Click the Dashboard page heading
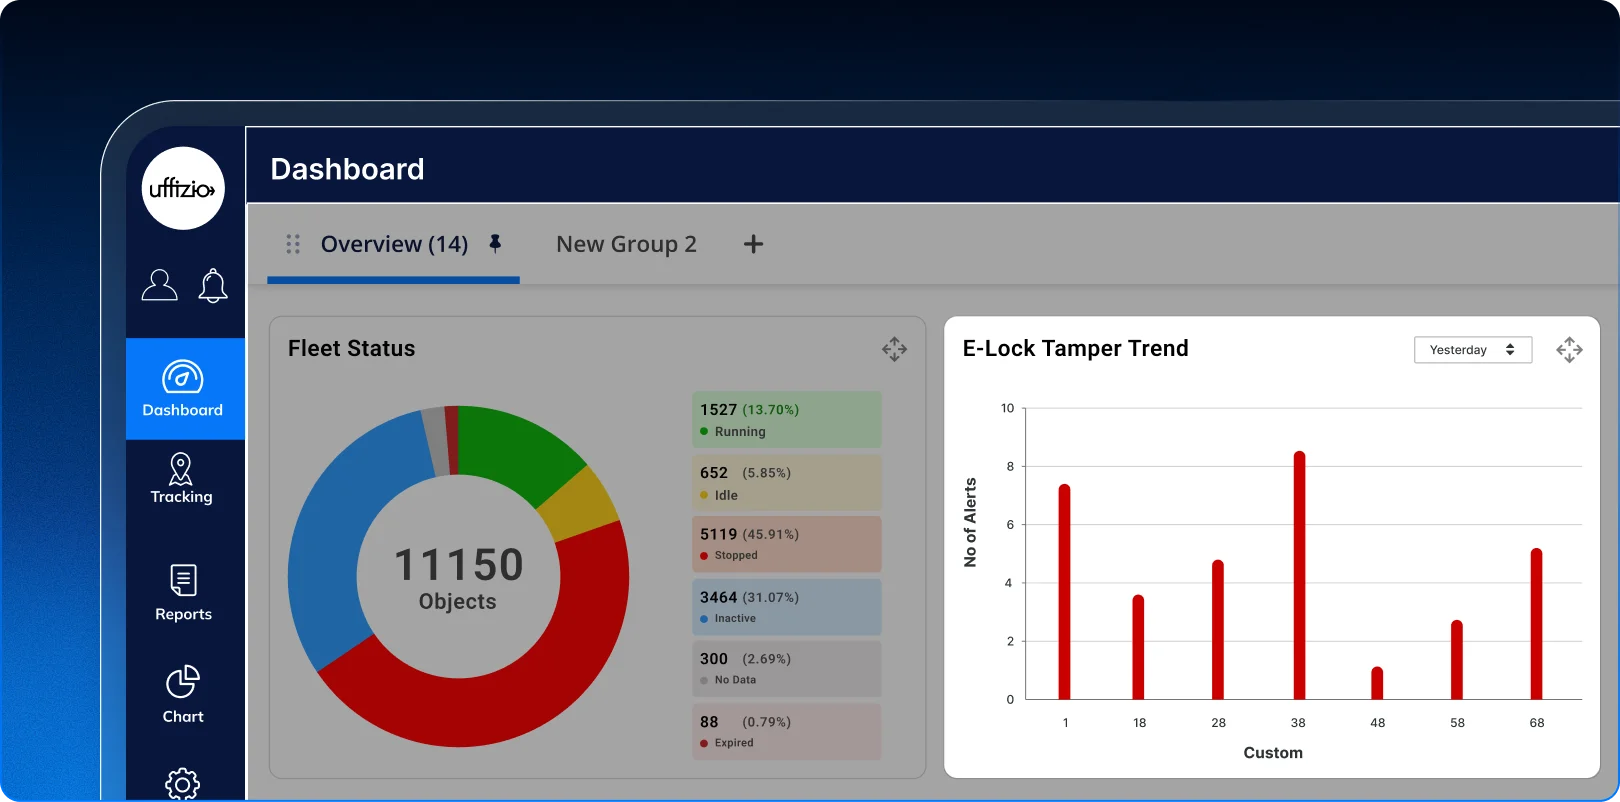Viewport: 1620px width, 802px height. (347, 169)
